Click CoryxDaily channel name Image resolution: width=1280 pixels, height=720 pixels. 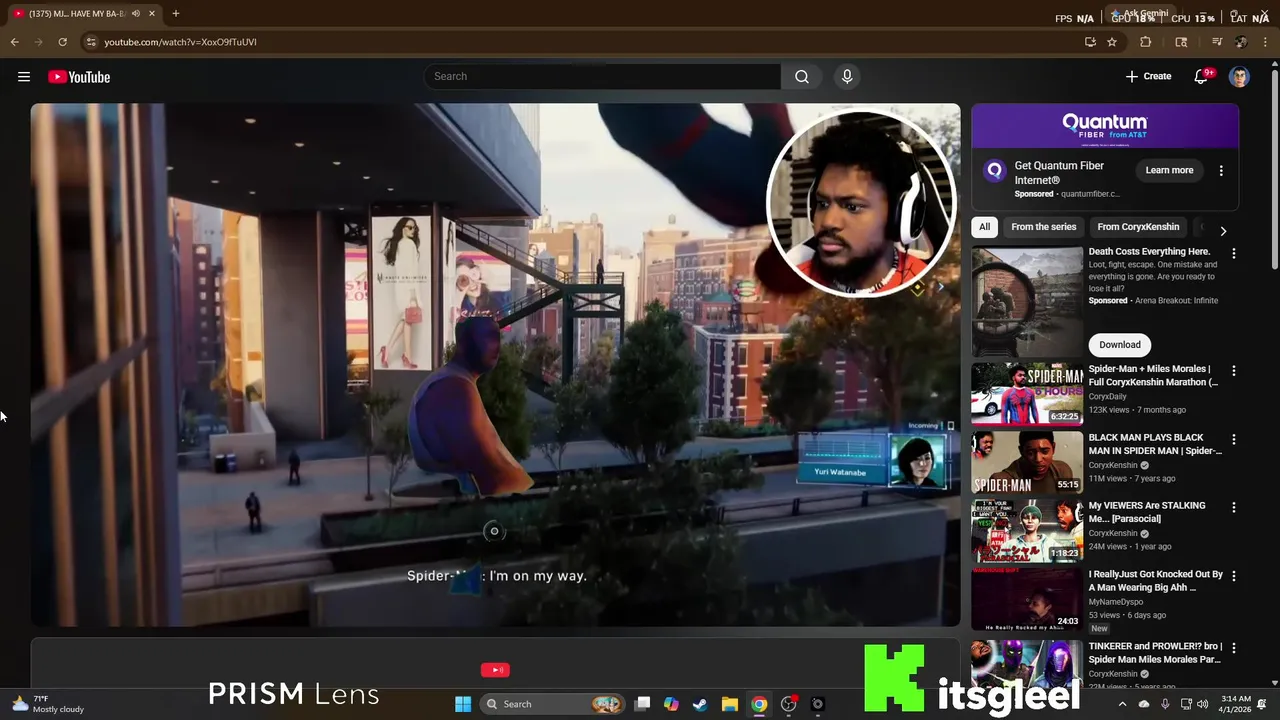1107,397
